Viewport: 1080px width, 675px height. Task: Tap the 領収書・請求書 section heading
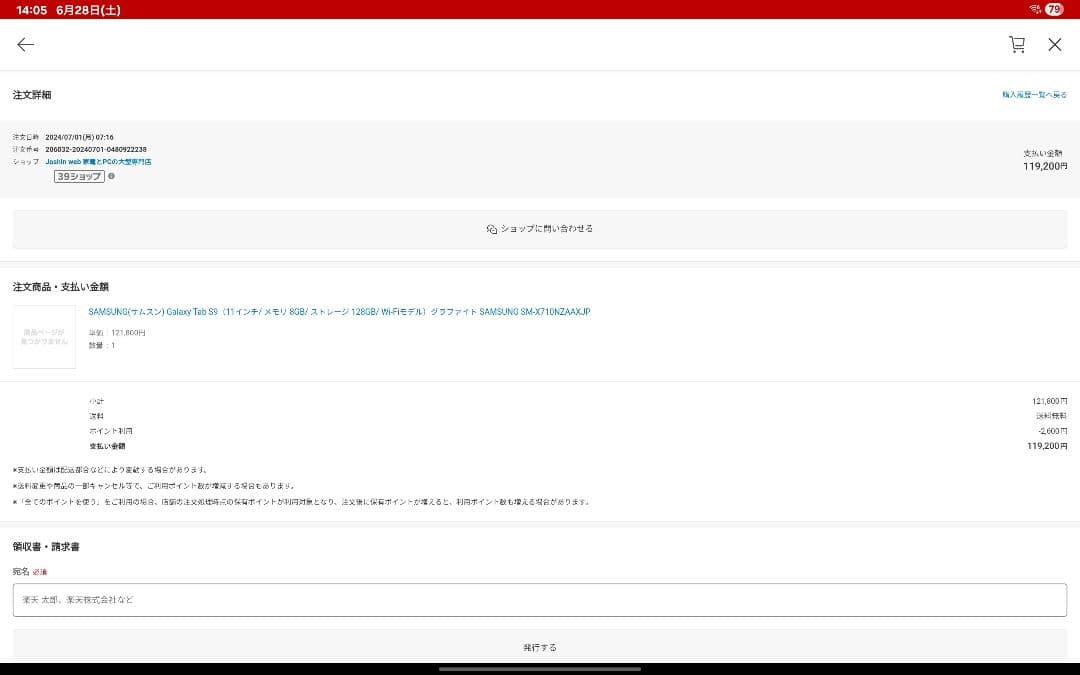46,547
